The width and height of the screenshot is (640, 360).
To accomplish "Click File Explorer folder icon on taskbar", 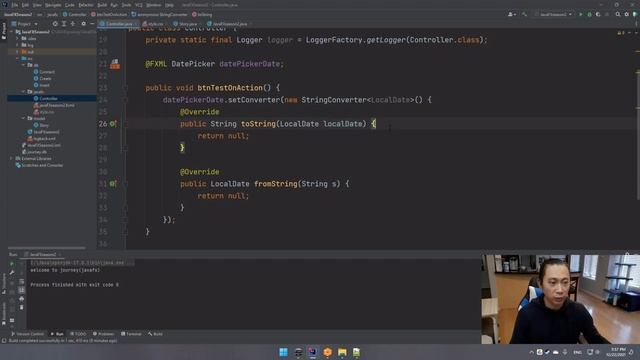I will coord(342,352).
